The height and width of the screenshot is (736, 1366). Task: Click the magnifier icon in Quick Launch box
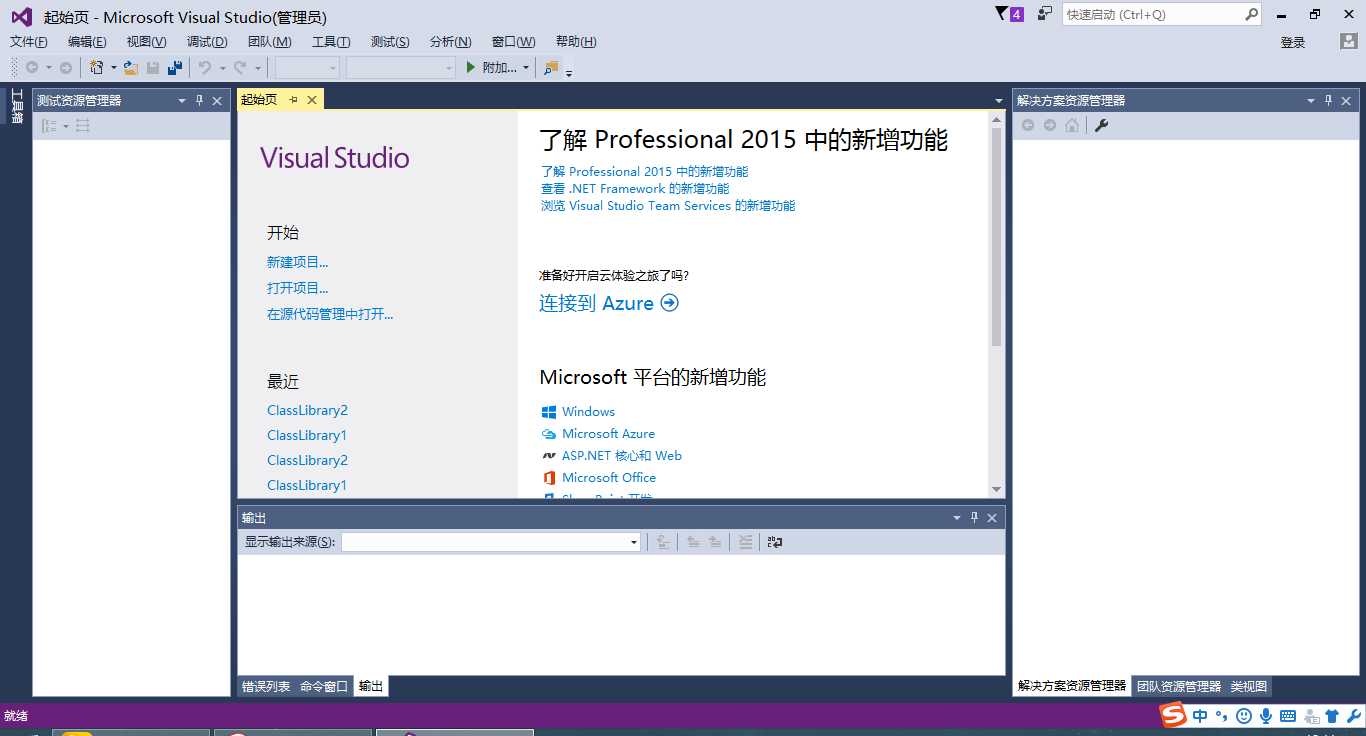1251,15
